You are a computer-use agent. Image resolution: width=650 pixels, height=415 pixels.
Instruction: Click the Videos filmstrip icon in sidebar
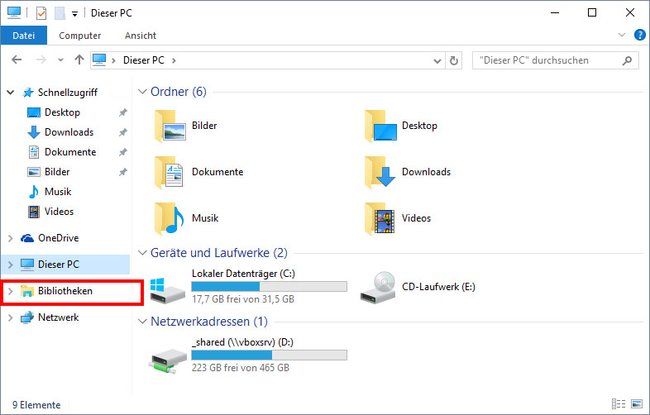click(34, 212)
